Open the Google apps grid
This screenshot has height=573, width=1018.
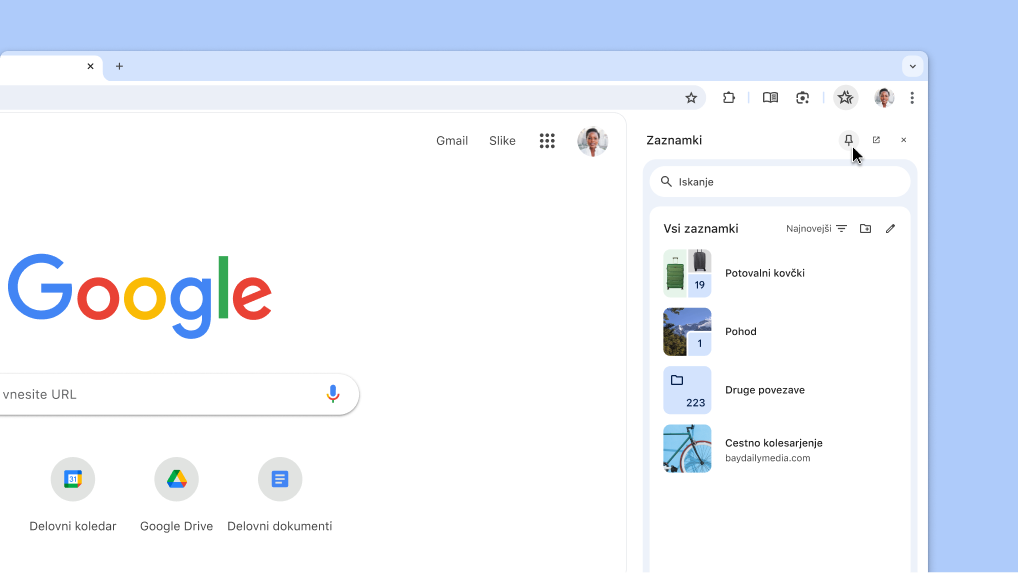pos(547,141)
